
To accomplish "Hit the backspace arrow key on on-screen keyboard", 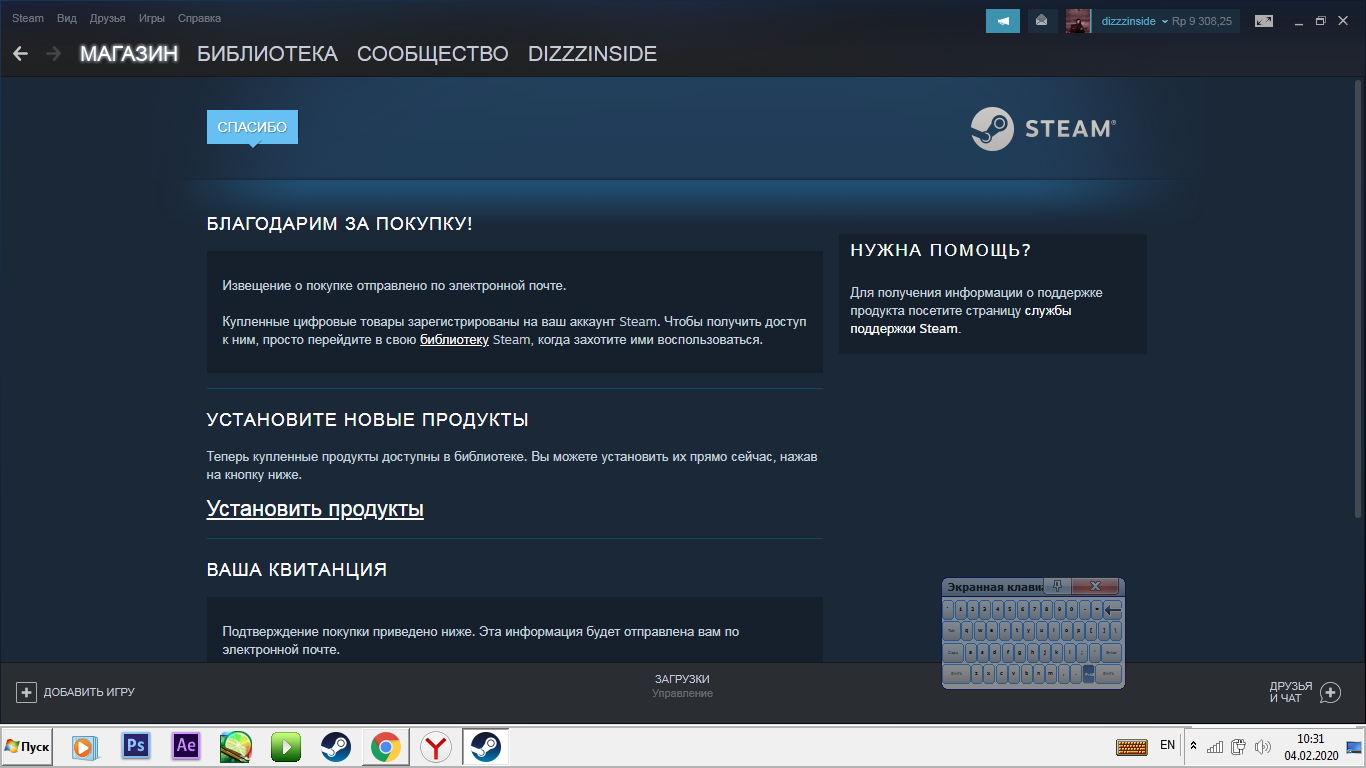I will 1113,609.
